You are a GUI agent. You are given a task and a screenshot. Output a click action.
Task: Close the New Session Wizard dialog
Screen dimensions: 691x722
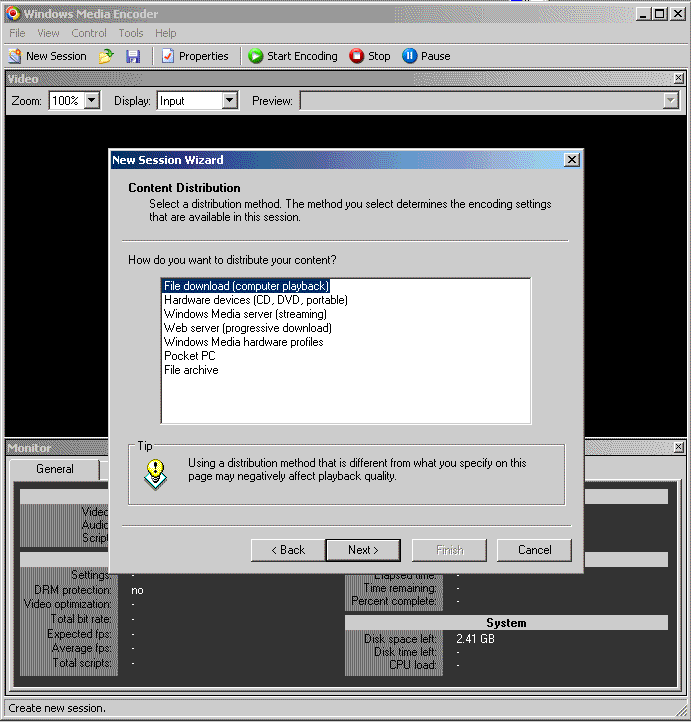571,160
